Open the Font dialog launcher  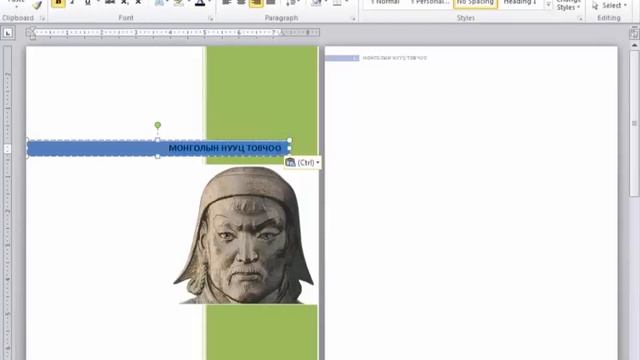(x=211, y=18)
